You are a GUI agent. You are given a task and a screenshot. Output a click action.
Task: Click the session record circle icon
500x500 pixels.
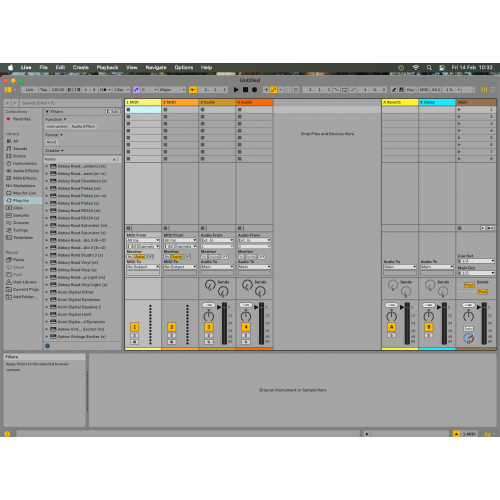296,90
